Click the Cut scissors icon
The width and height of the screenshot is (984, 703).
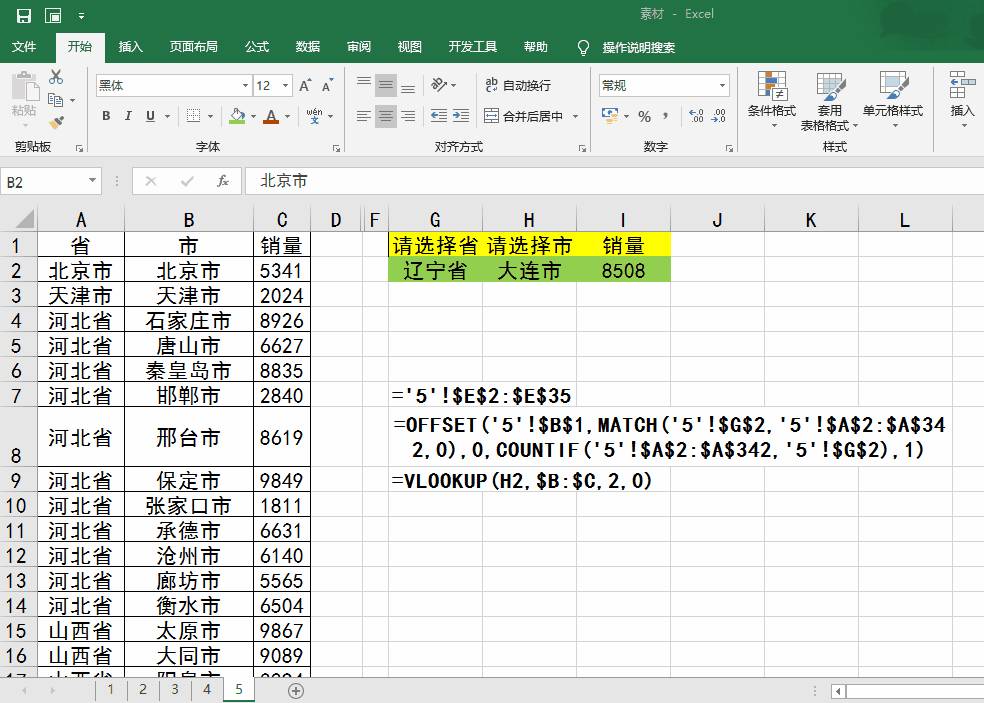[56, 78]
